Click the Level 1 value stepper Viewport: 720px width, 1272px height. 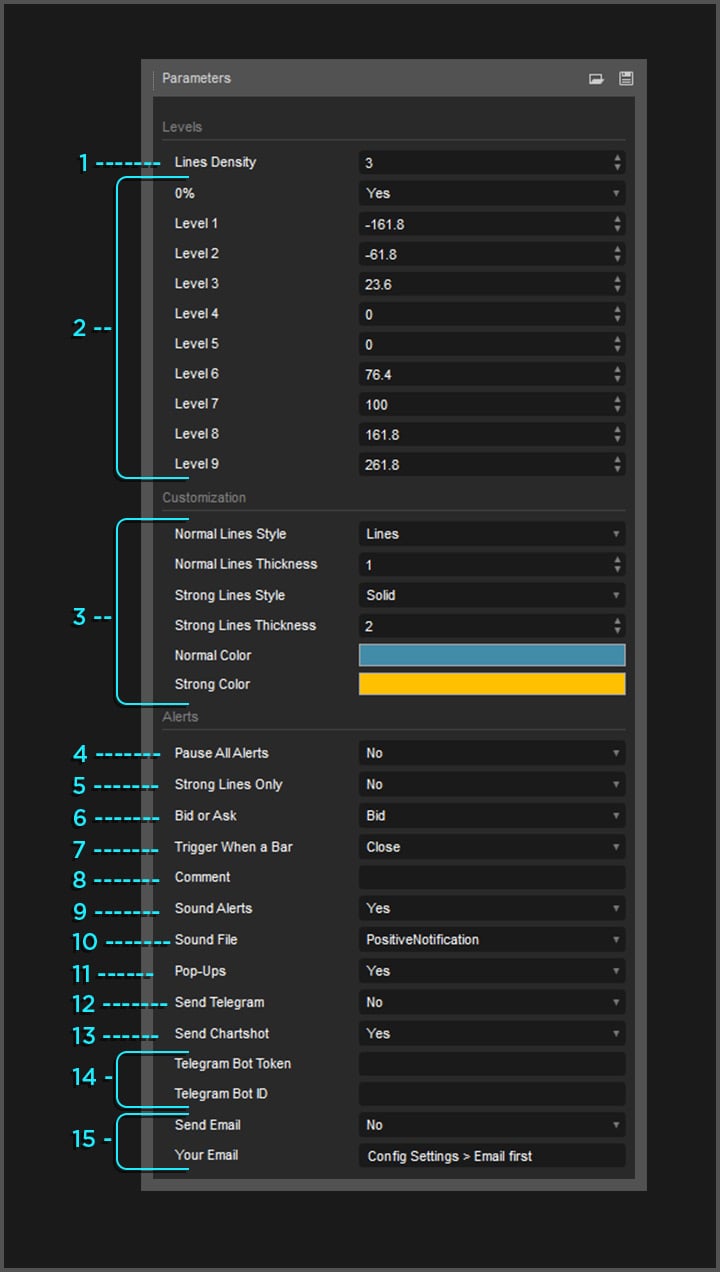(x=618, y=223)
